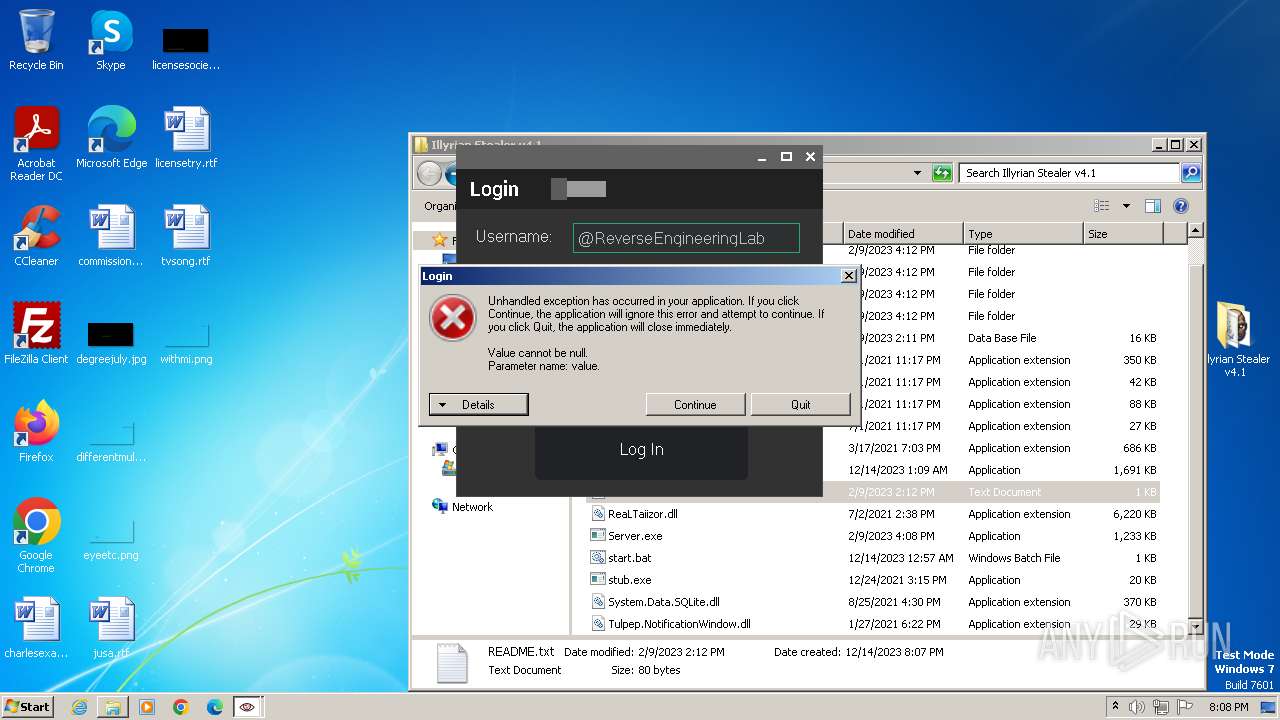The width and height of the screenshot is (1280, 720).
Task: Sort by Date modified column
Action: (x=903, y=234)
